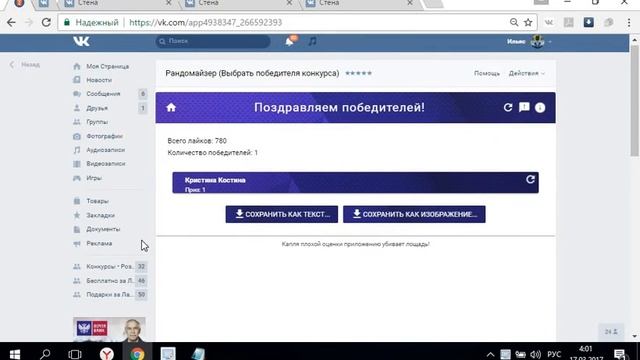Image resolution: width=640 pixels, height=360 pixels.
Task: Close the first Стена tab
Action: point(169,3)
